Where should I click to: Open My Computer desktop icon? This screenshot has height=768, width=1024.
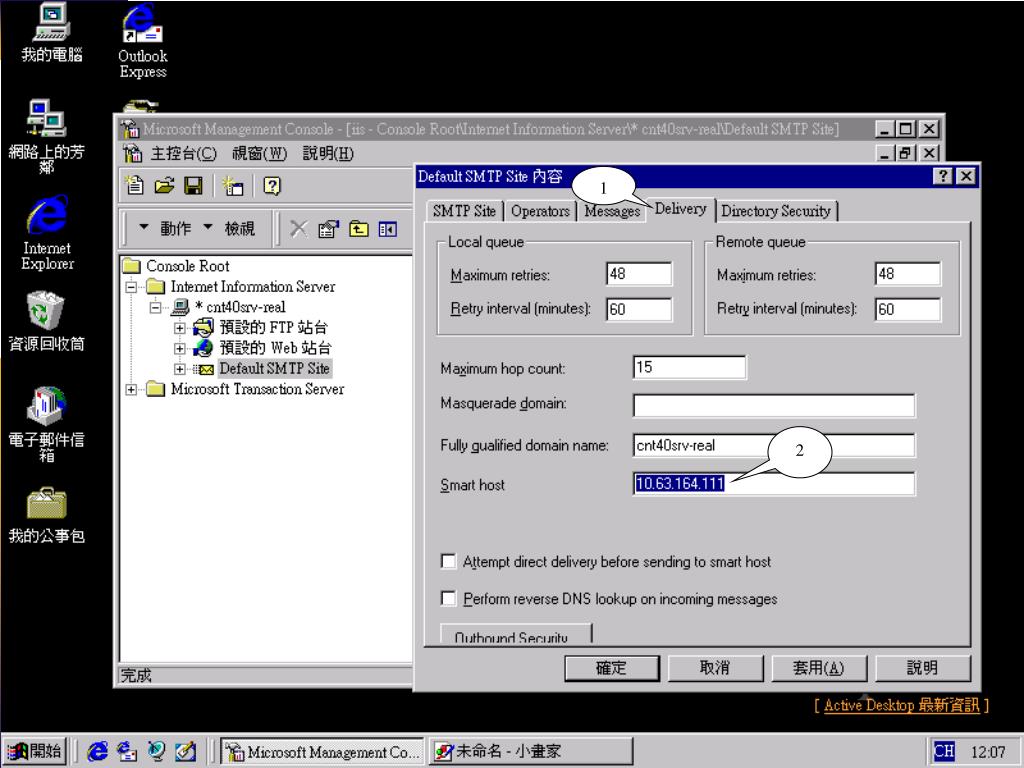52,33
